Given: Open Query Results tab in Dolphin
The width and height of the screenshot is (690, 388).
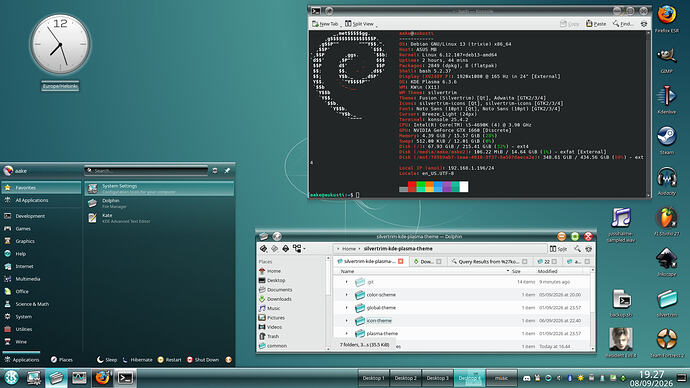Looking at the screenshot, I should click(488, 261).
